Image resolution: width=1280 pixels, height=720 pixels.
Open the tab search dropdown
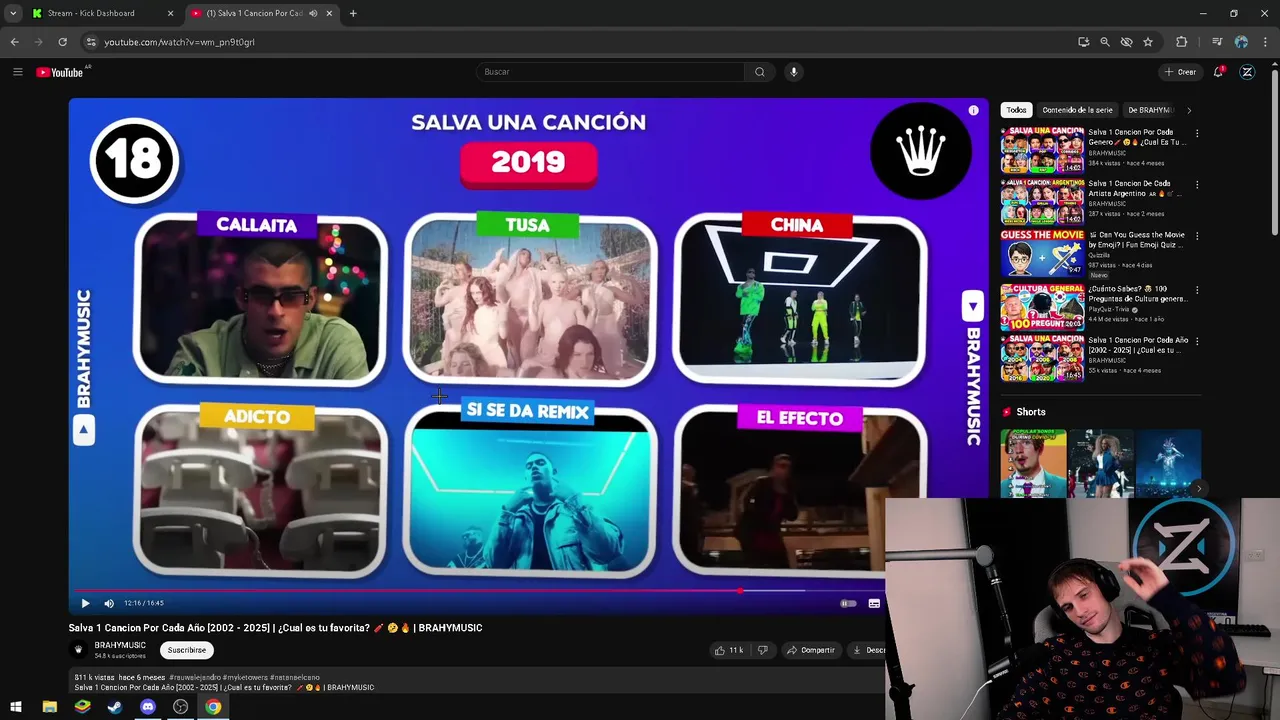pos(13,13)
